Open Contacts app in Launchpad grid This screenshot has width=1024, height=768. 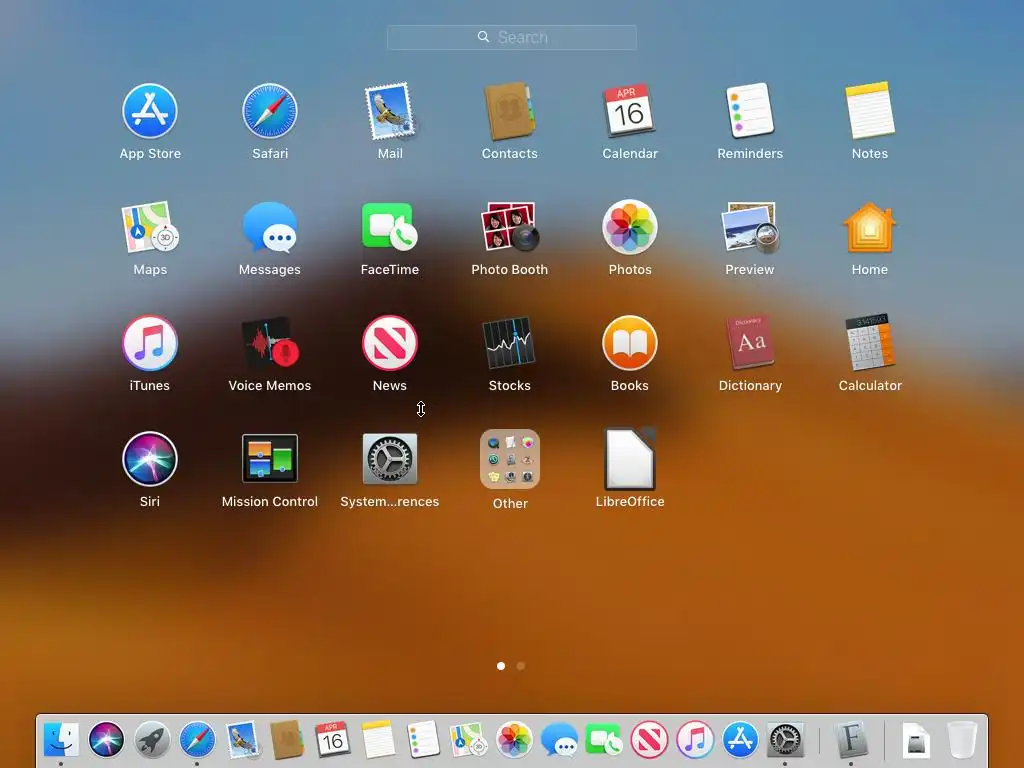tap(509, 111)
